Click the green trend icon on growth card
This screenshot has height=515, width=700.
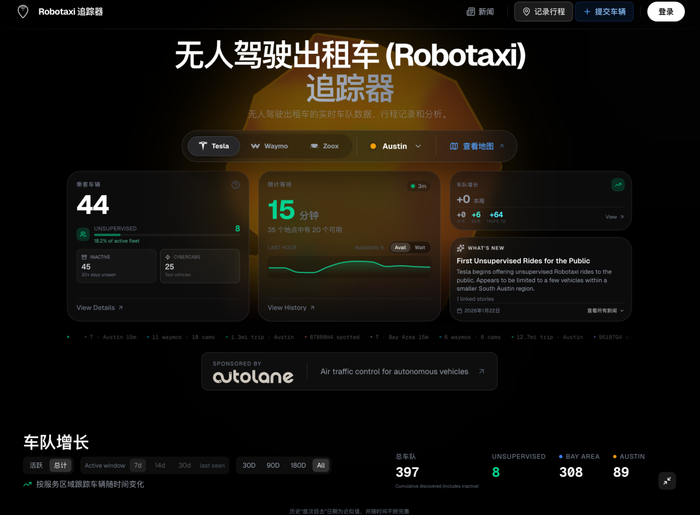click(x=618, y=185)
